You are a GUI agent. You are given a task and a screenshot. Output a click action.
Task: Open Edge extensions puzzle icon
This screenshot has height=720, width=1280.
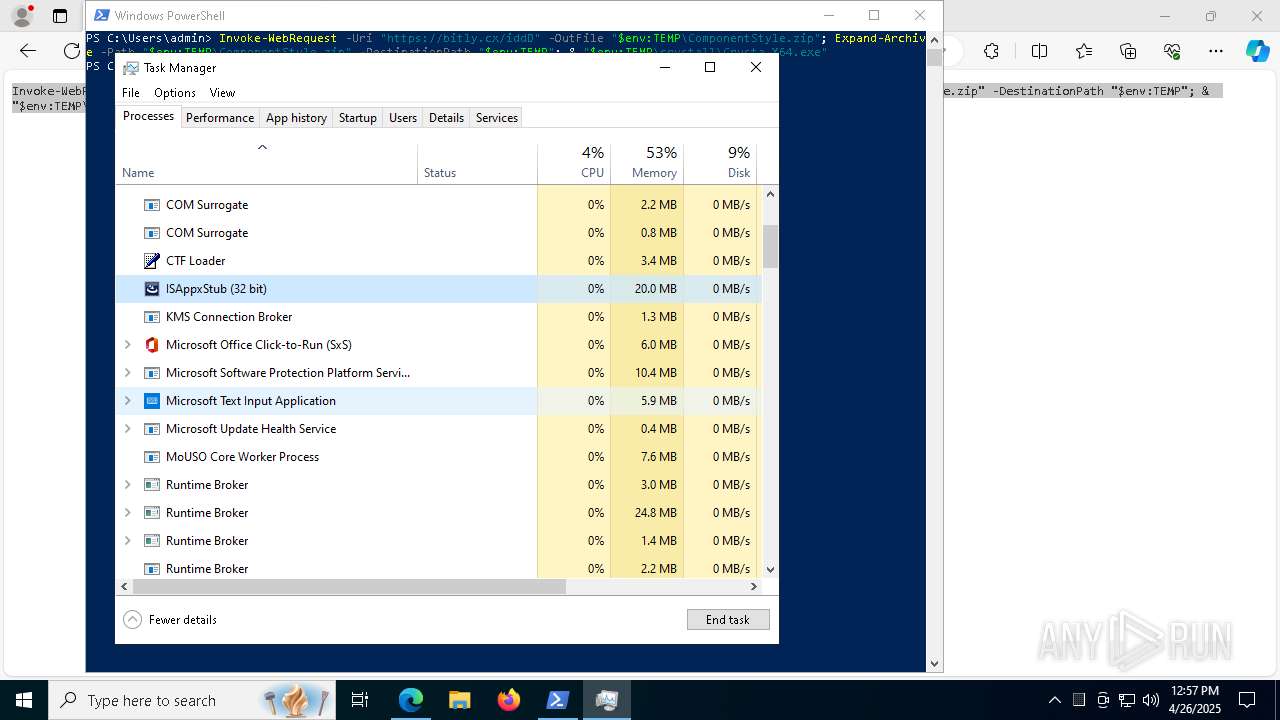click(x=991, y=51)
